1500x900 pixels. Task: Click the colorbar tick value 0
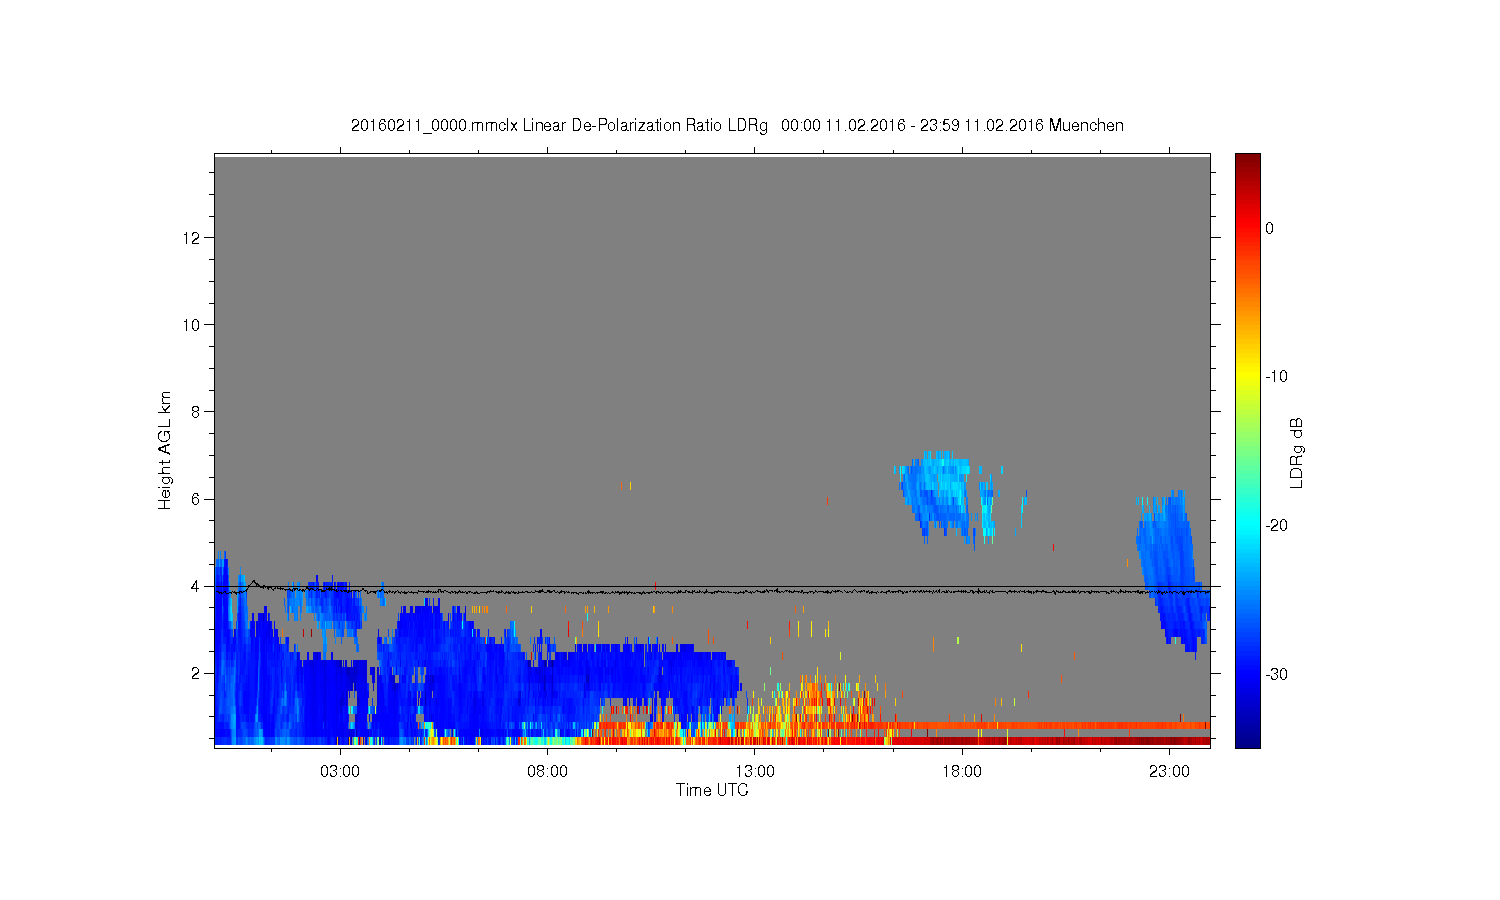[1270, 228]
